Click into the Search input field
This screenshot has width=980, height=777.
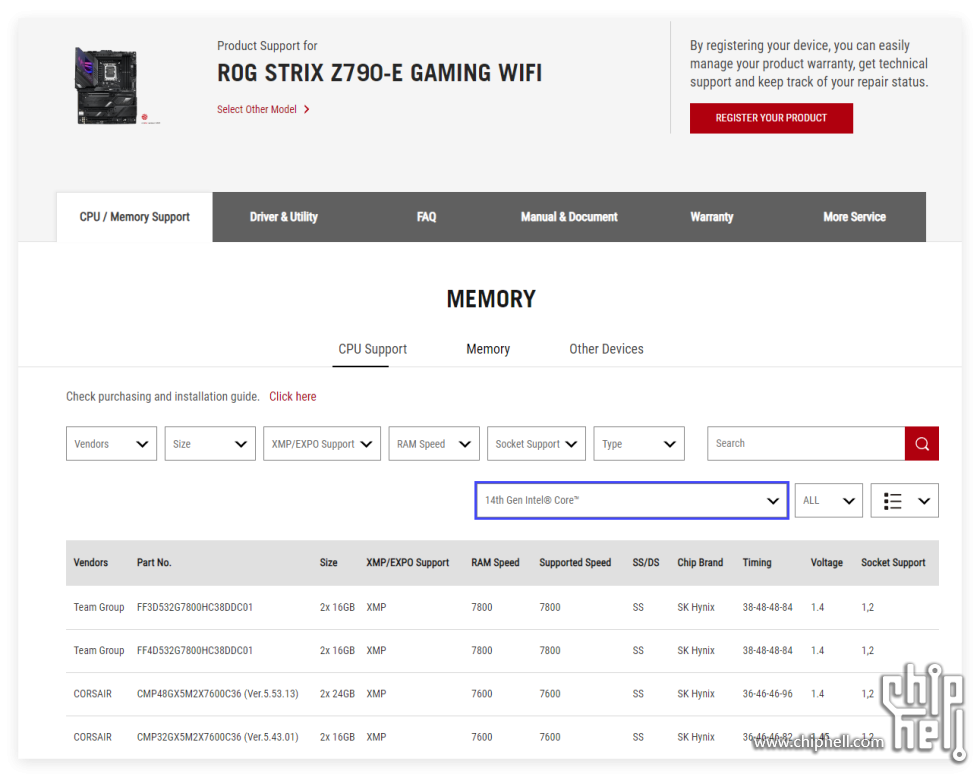(x=806, y=444)
